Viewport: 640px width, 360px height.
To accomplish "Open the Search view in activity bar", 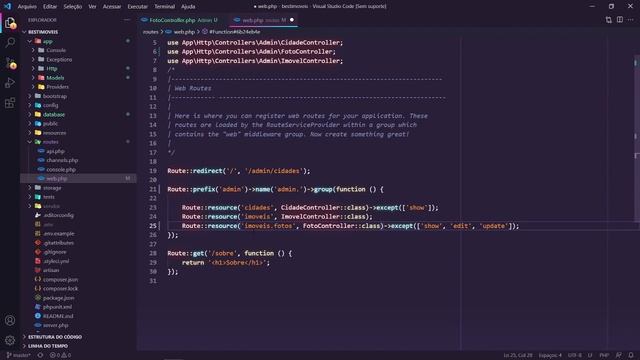I will (x=10, y=42).
